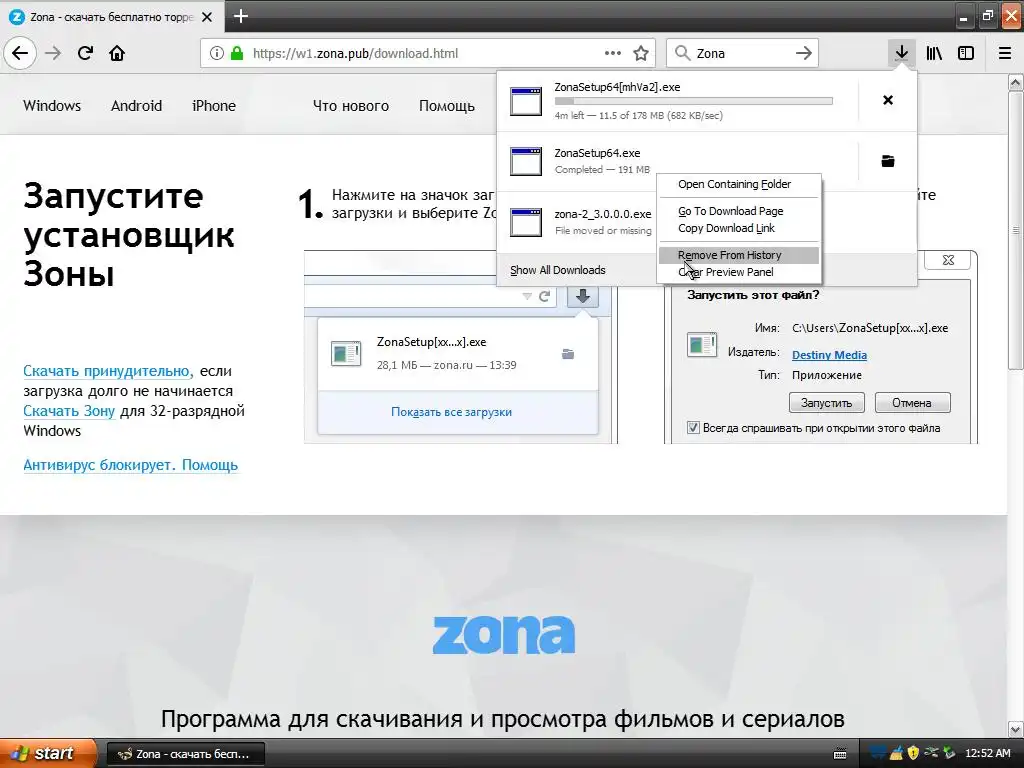Click the Zona search field
Viewport: 1024px width, 768px height.
pyautogui.click(x=743, y=54)
